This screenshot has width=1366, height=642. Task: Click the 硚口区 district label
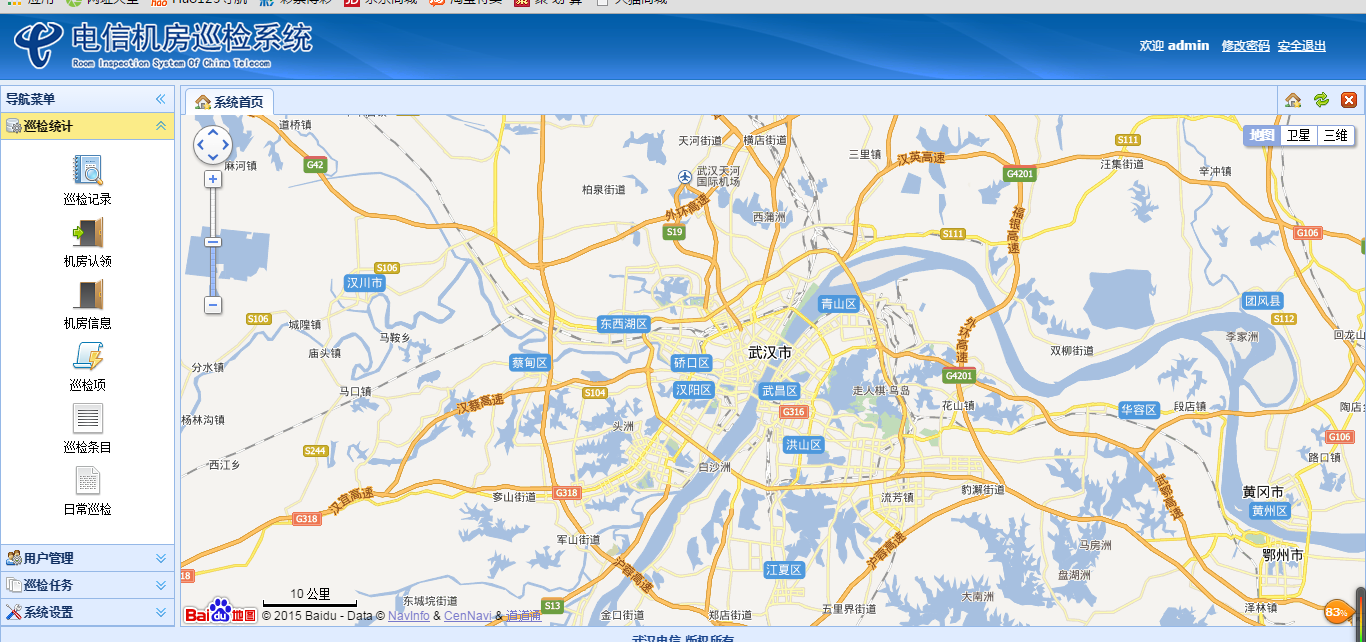(x=691, y=362)
